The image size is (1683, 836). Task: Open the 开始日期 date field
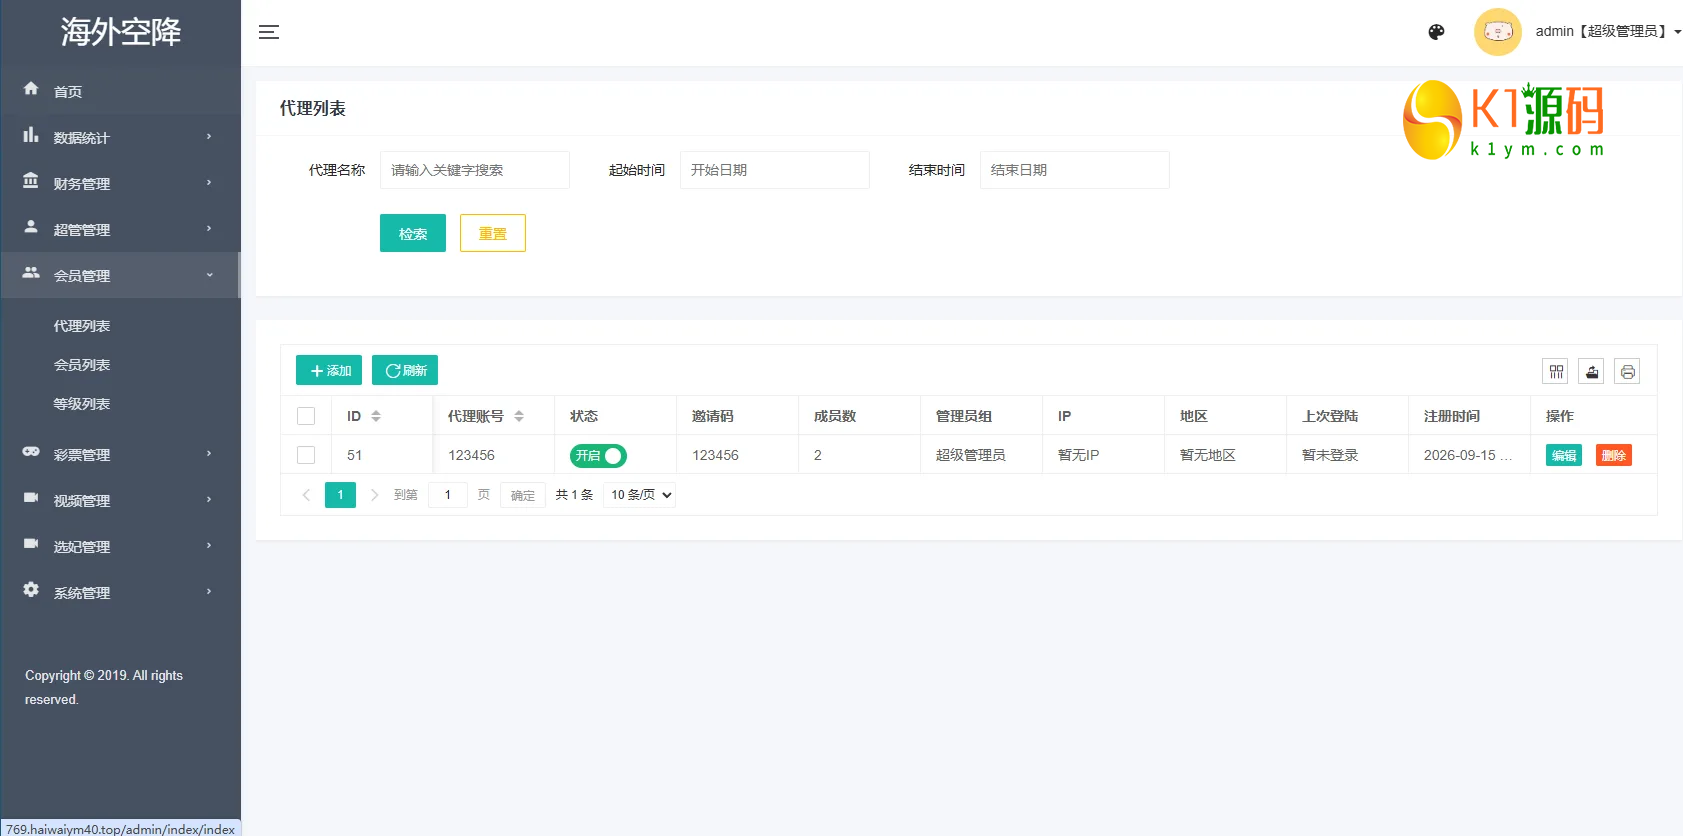775,170
